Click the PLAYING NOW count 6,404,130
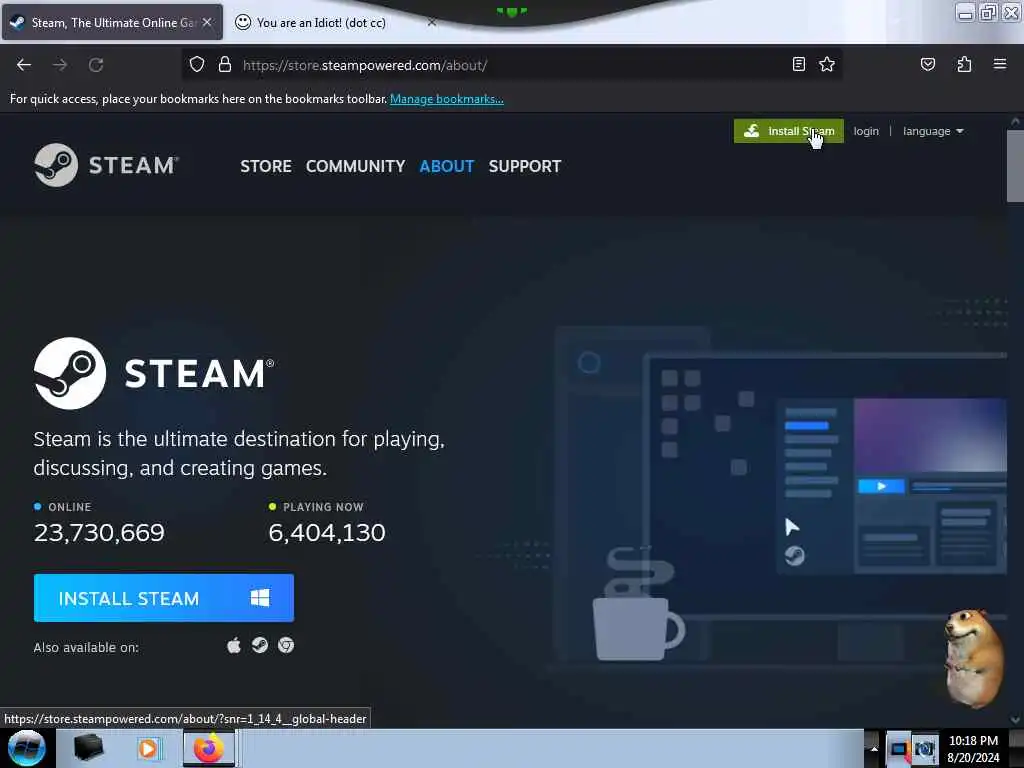 327,533
